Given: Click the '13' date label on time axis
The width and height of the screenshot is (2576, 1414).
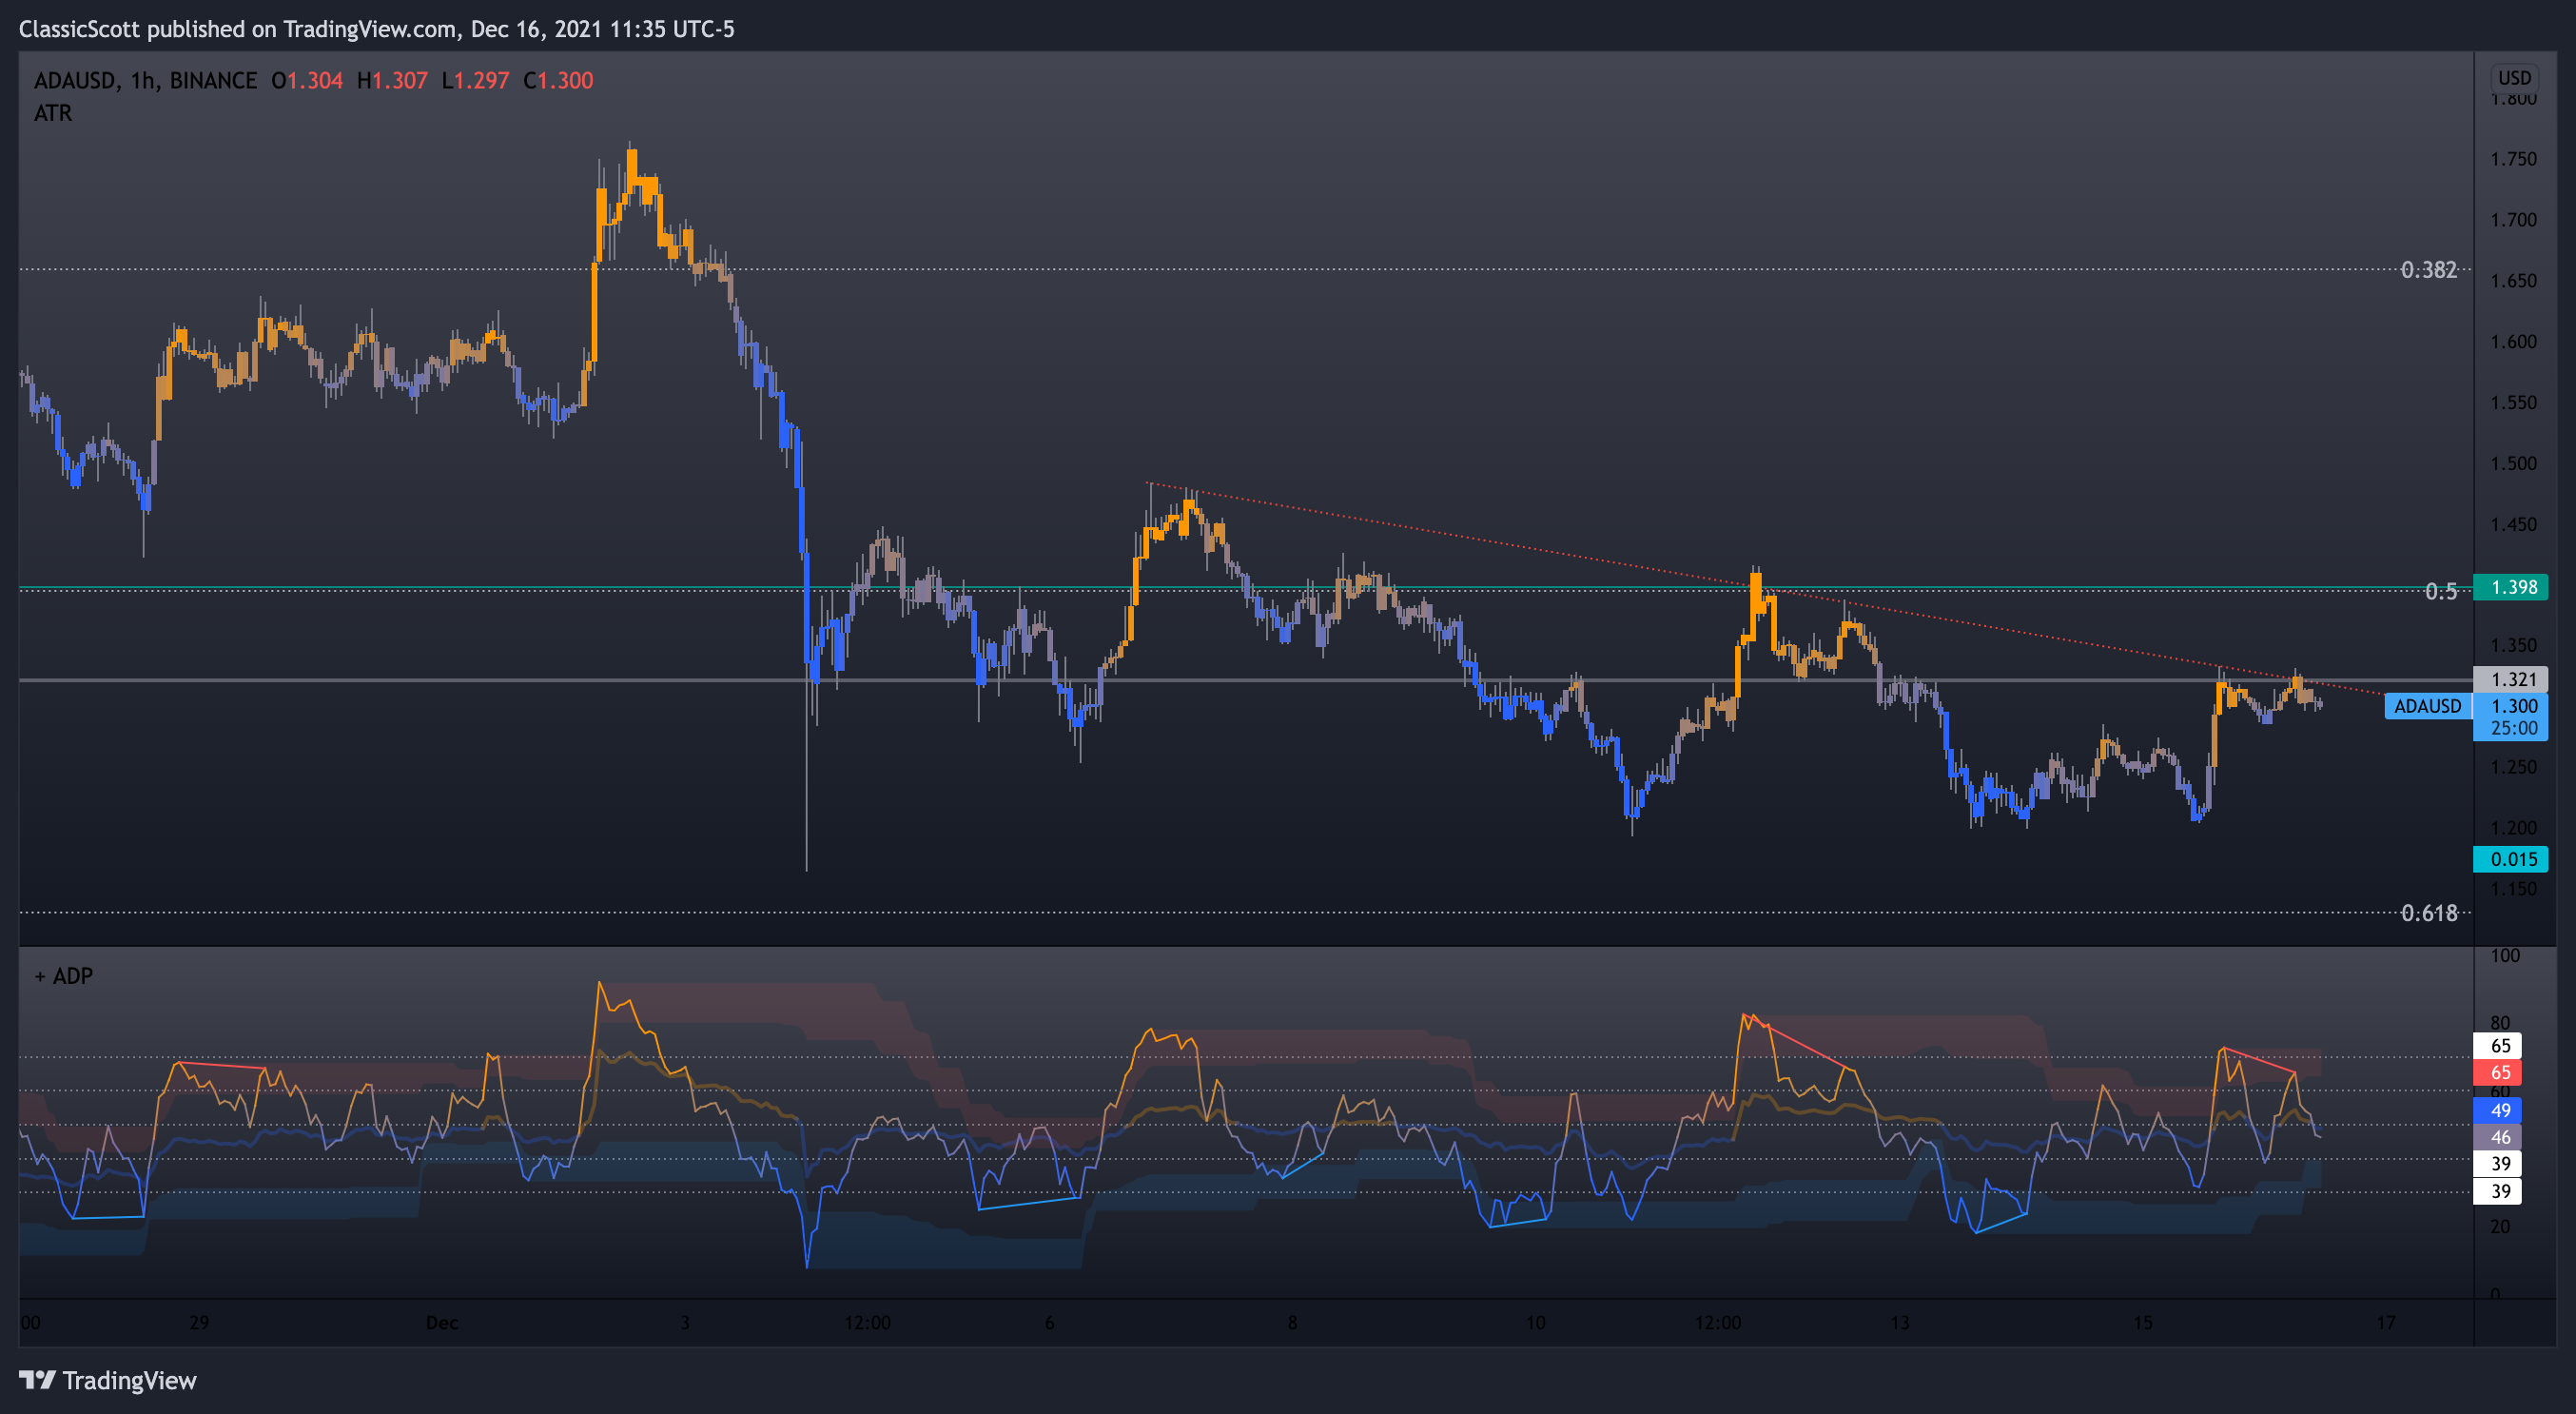Looking at the screenshot, I should 1899,1323.
